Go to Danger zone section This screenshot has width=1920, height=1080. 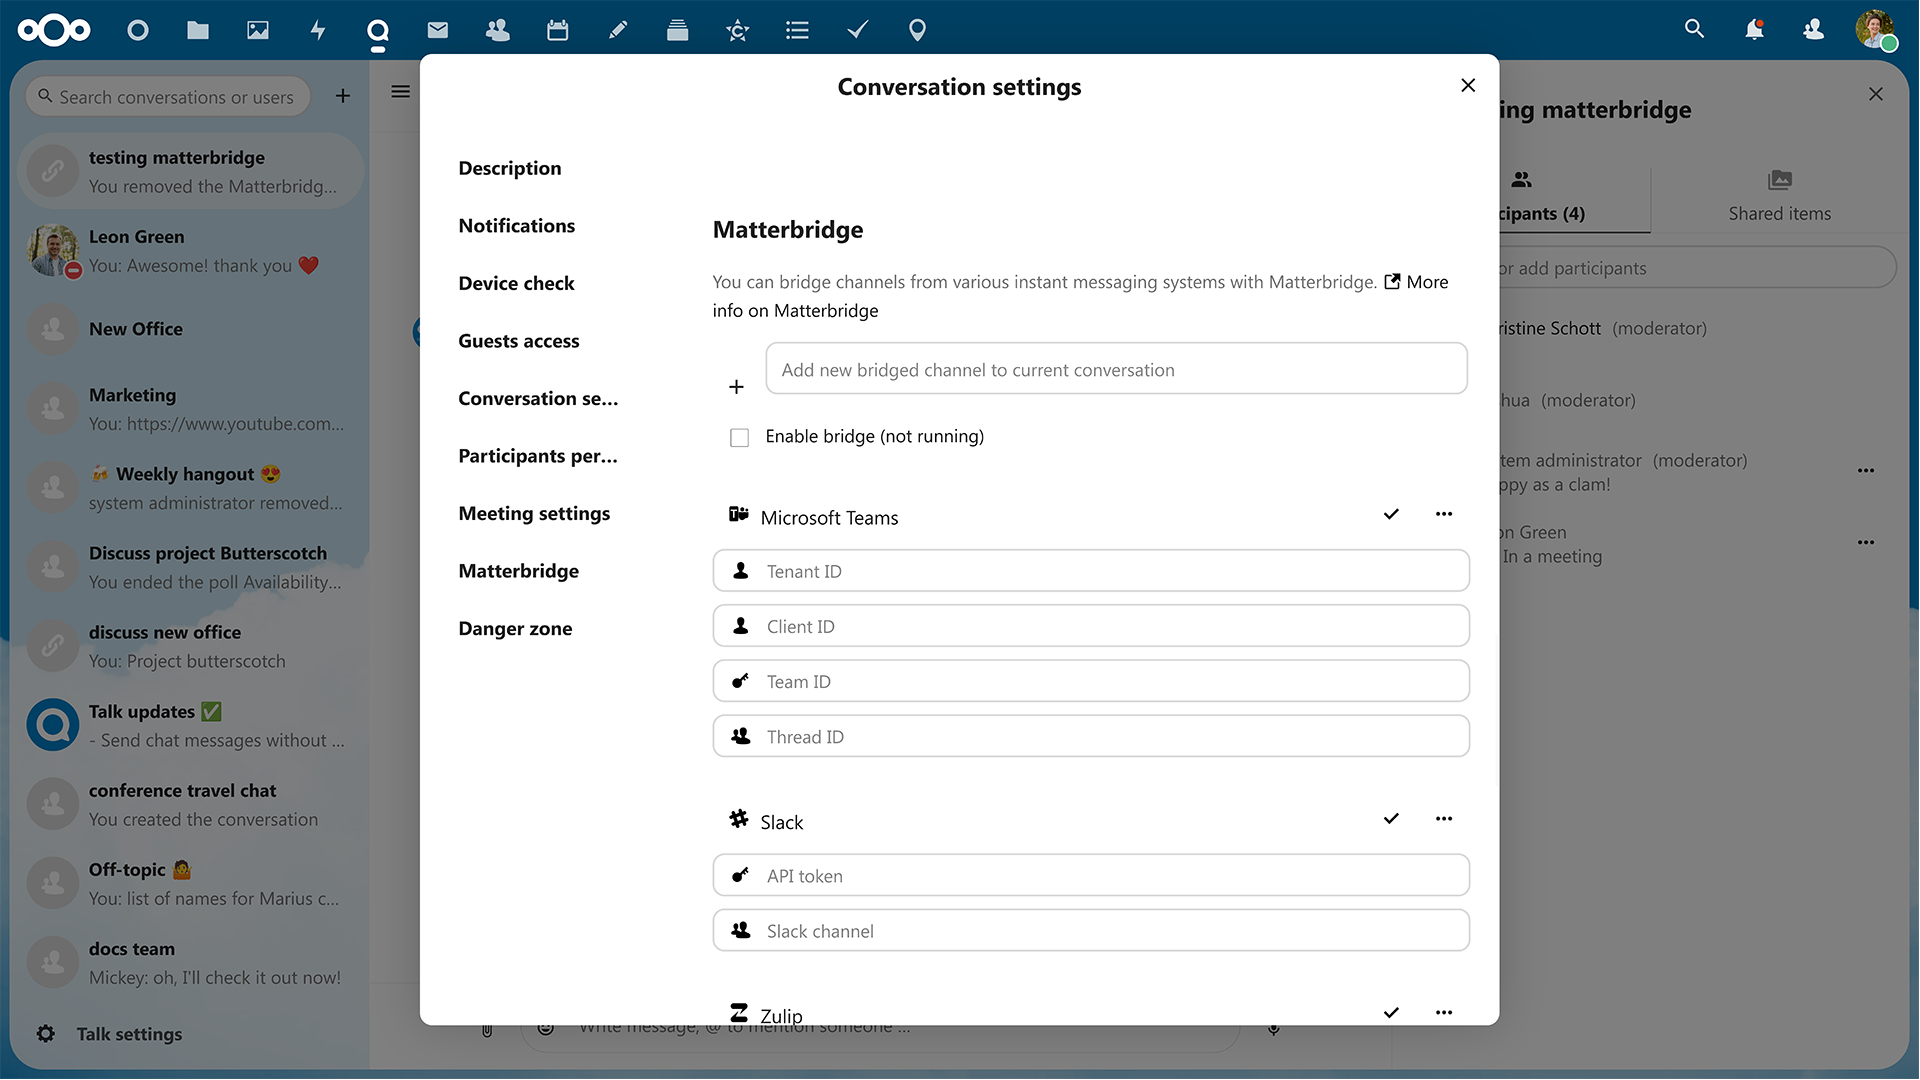point(515,629)
